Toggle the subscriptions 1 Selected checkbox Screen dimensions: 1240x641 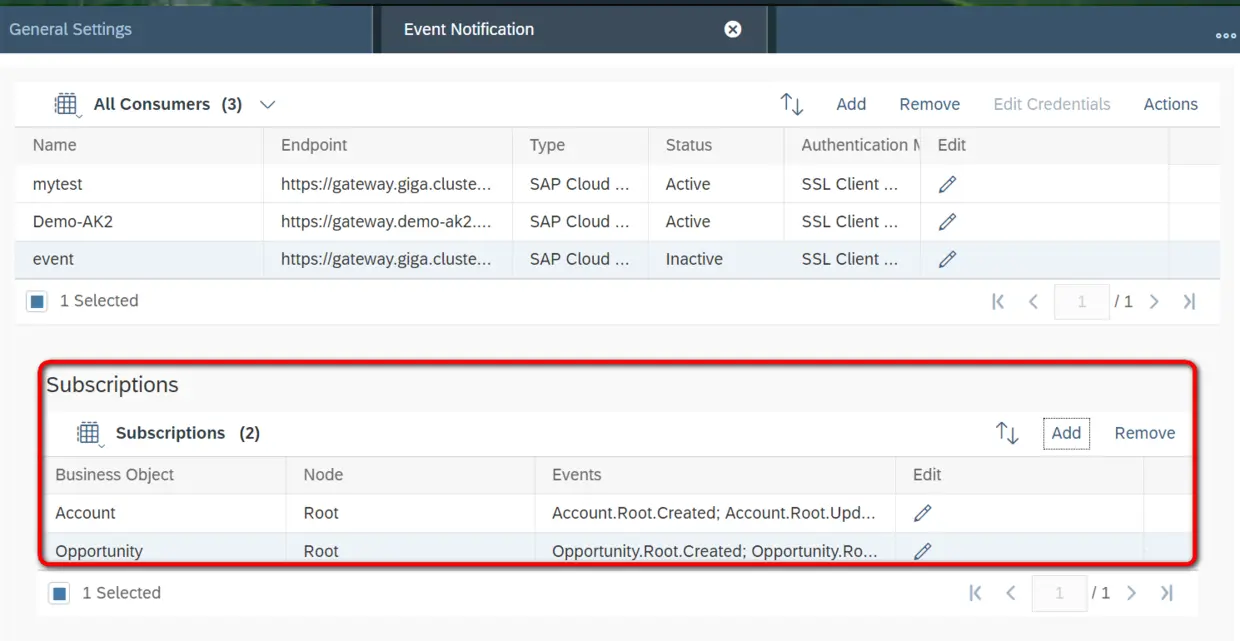click(59, 593)
